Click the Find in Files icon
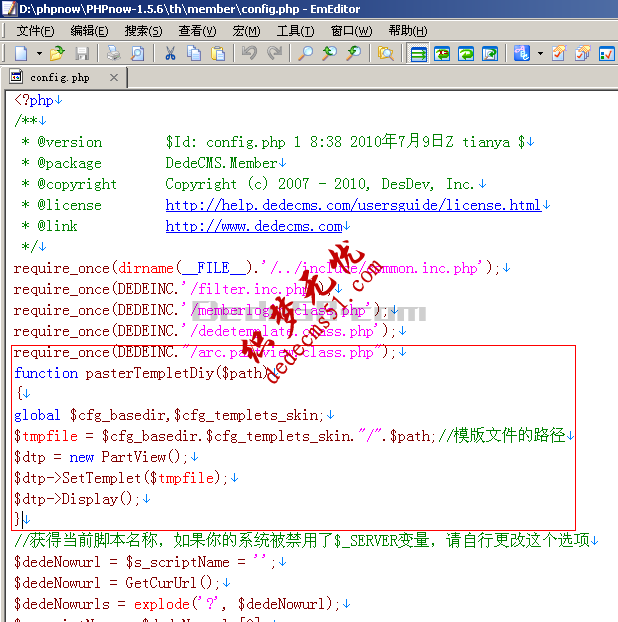 [385, 53]
